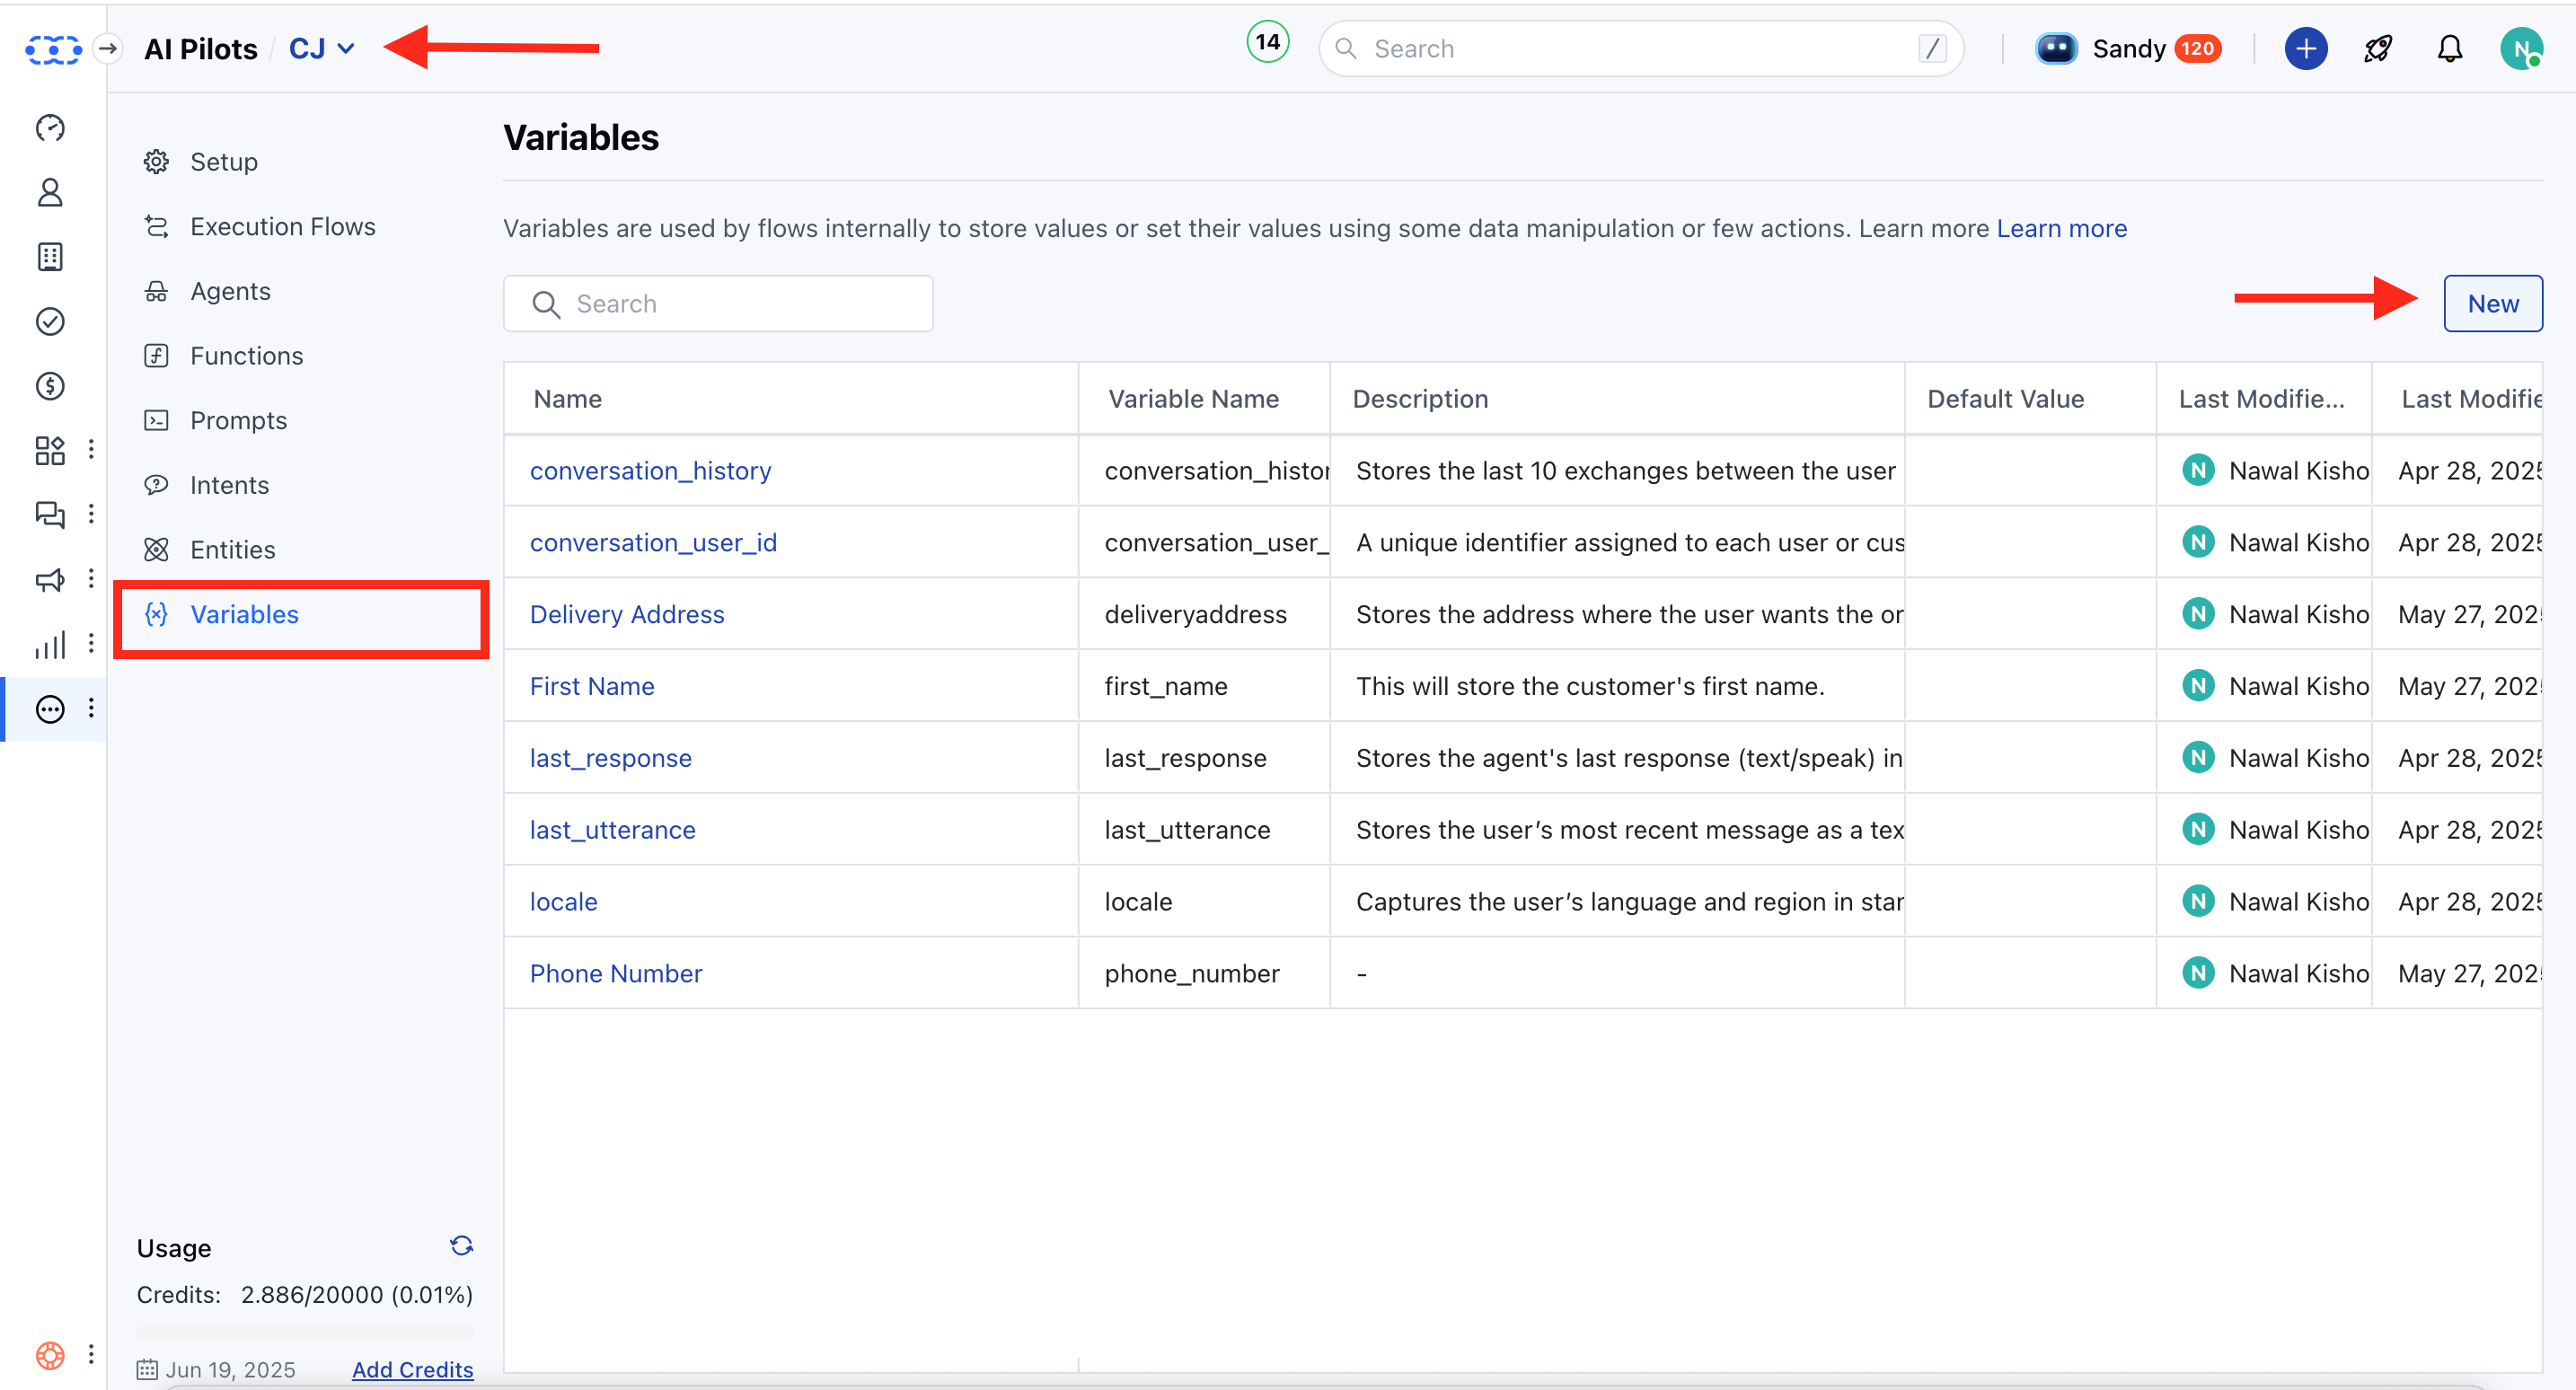The height and width of the screenshot is (1390, 2576).
Task: Open the tasks checkmark icon in left rail
Action: pos(50,321)
